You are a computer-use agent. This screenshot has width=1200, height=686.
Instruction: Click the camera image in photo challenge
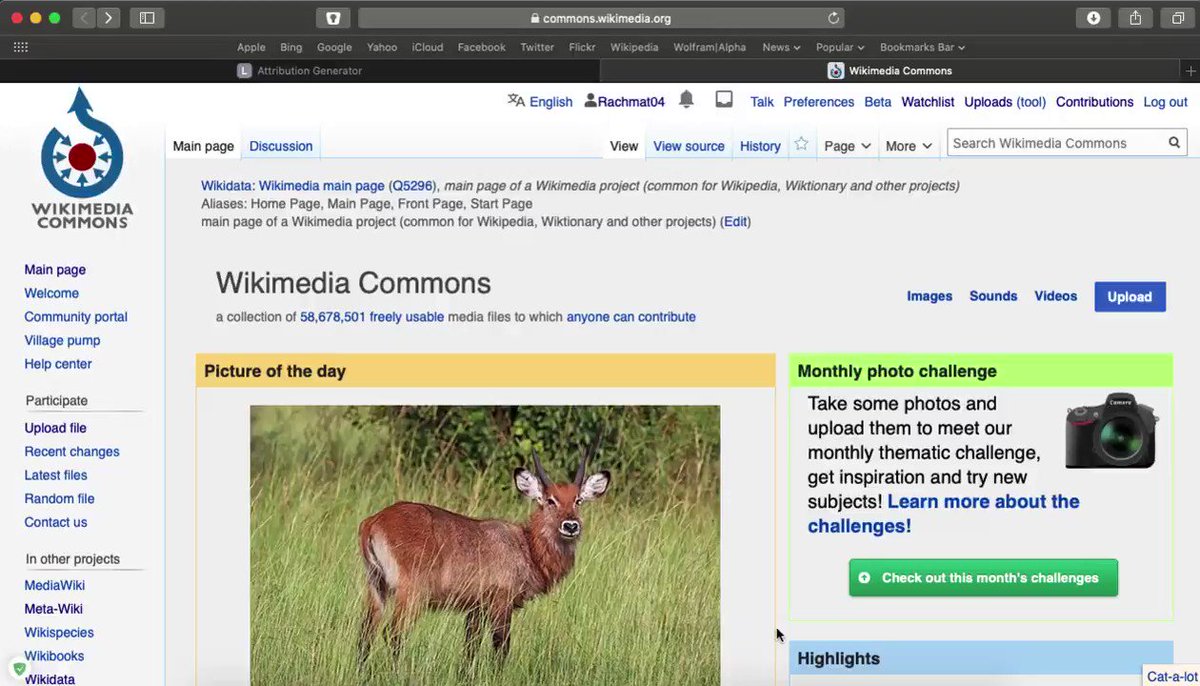coord(1111,431)
